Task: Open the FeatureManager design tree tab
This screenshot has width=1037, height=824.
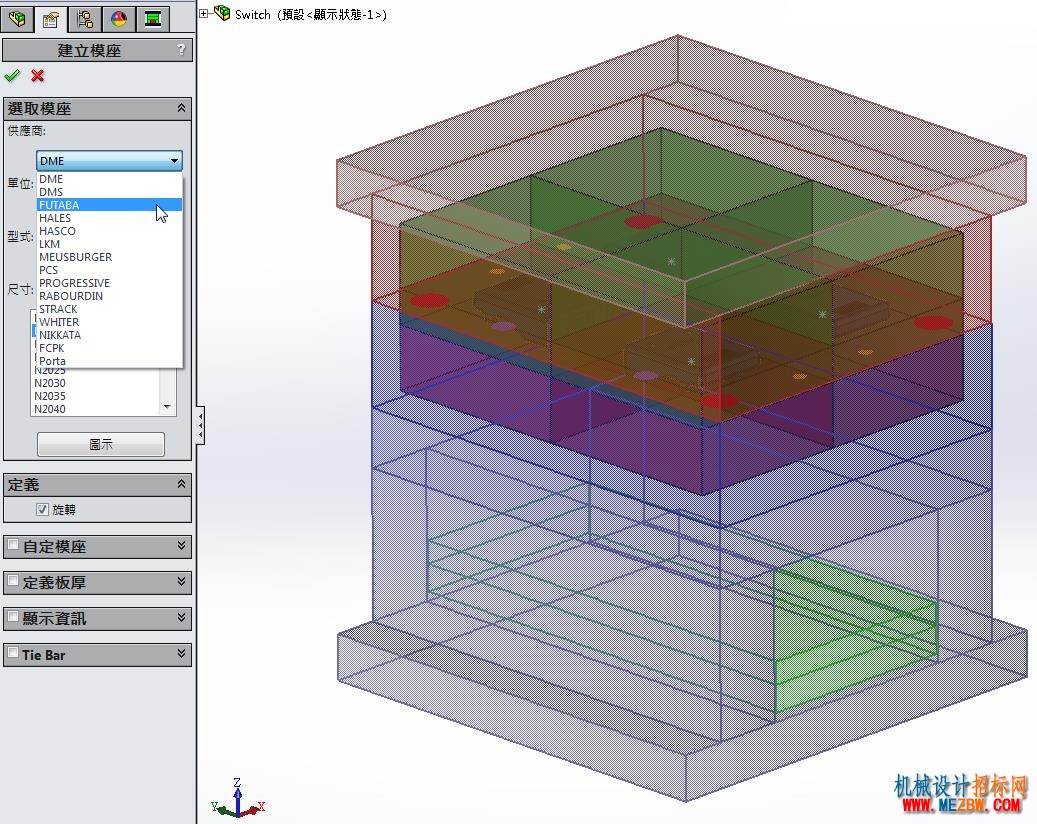Action: coord(17,19)
